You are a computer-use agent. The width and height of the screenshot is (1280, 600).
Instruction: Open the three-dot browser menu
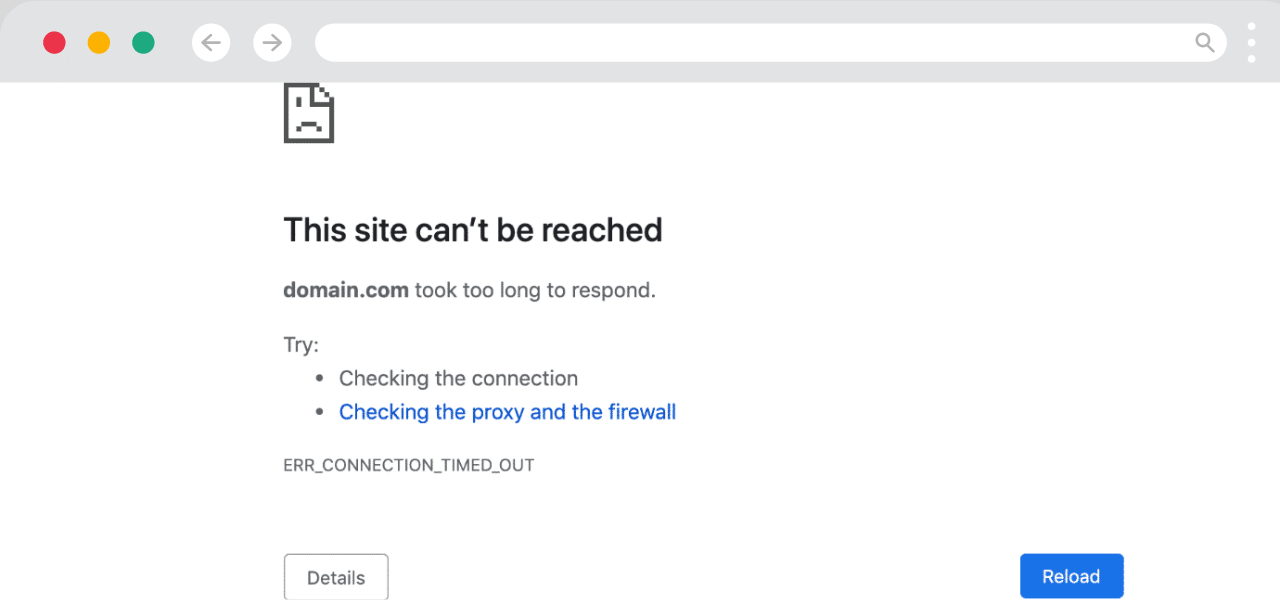click(1251, 42)
